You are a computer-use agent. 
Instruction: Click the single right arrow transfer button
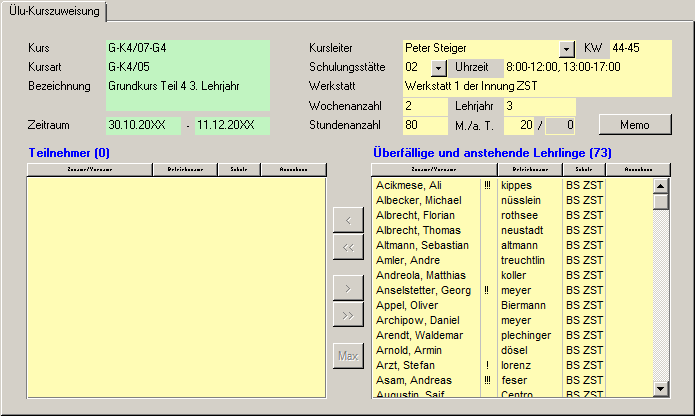(x=347, y=288)
